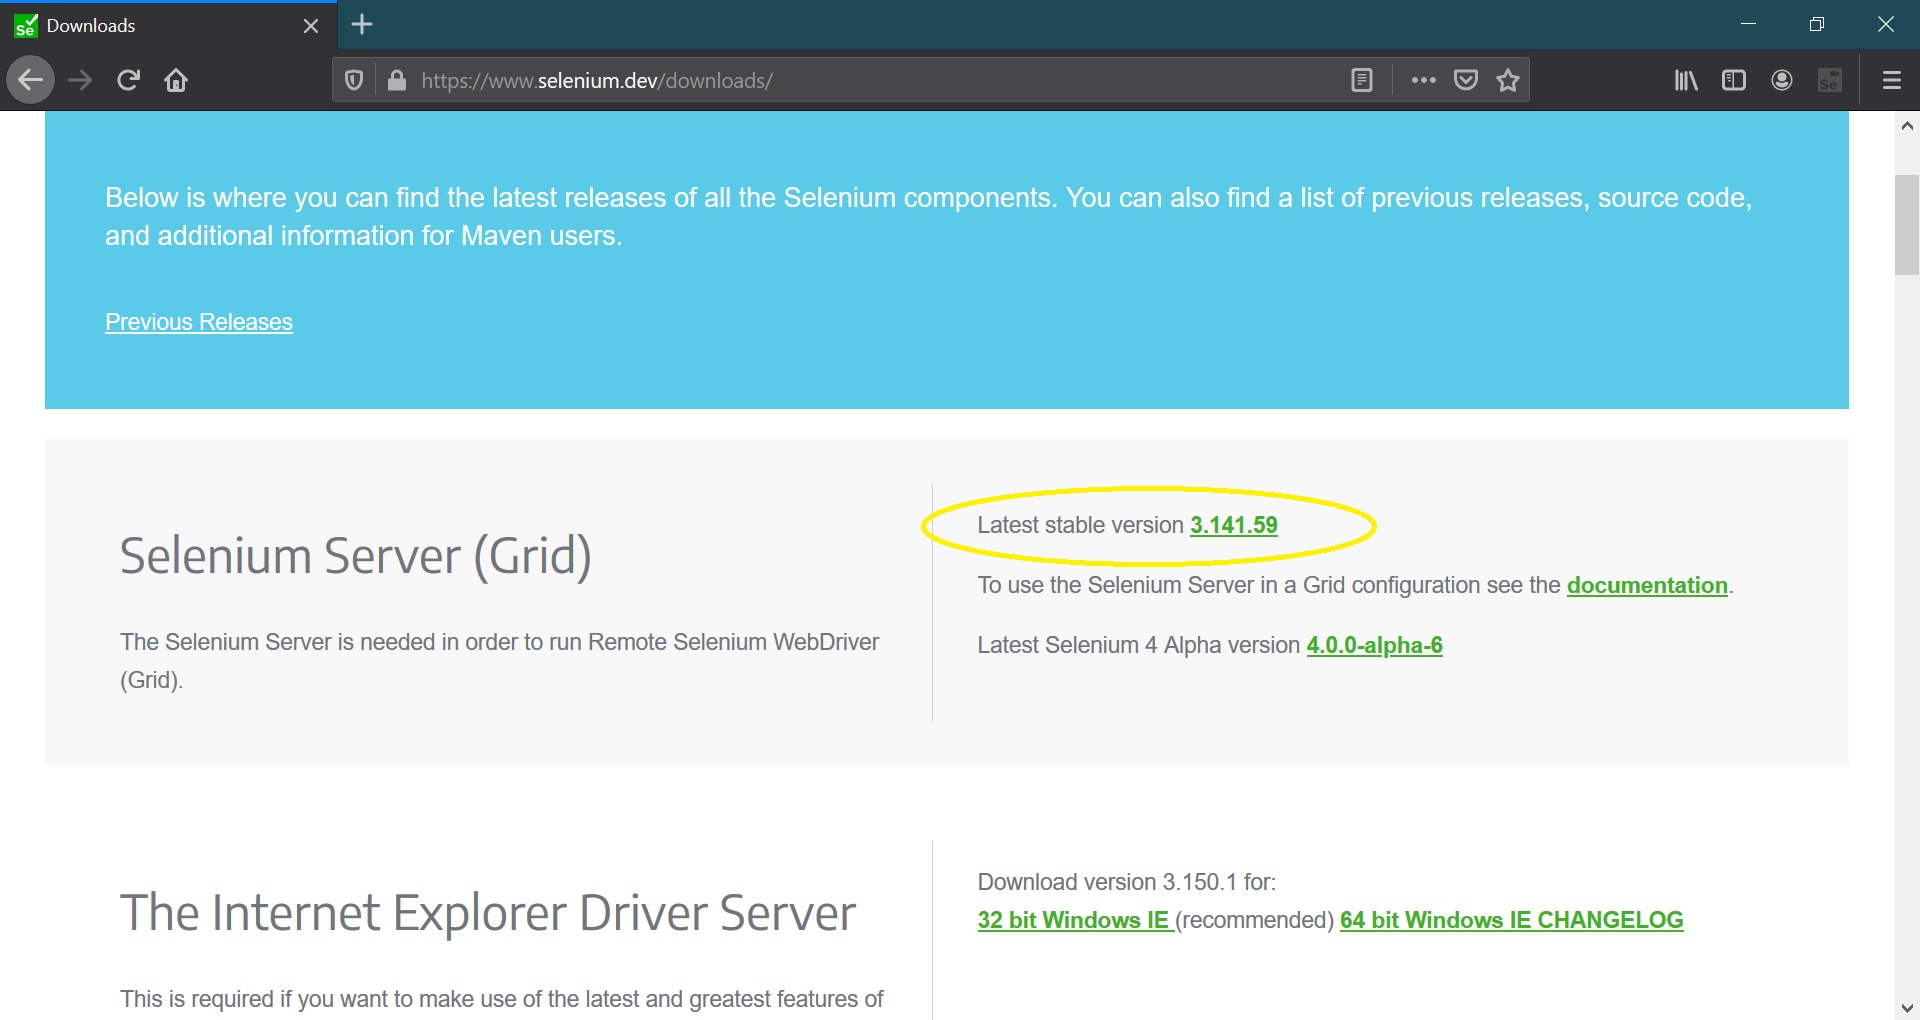Image resolution: width=1920 pixels, height=1020 pixels.
Task: Open the Firefox hamburger application menu
Action: [x=1892, y=80]
